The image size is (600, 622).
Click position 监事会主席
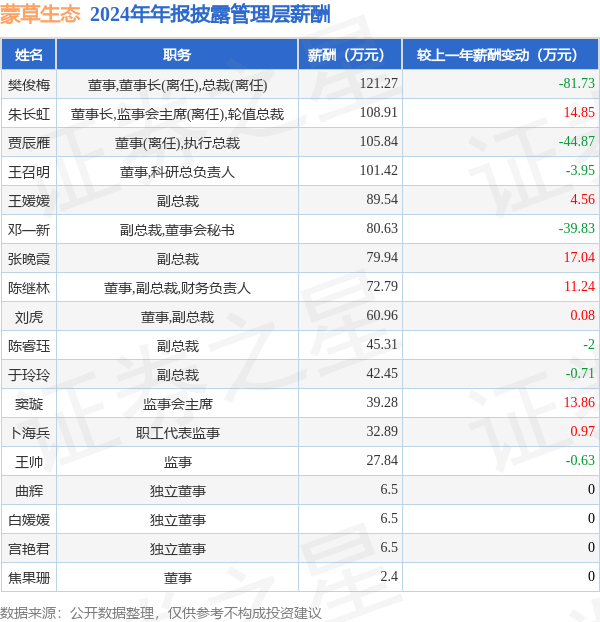pyautogui.click(x=177, y=404)
